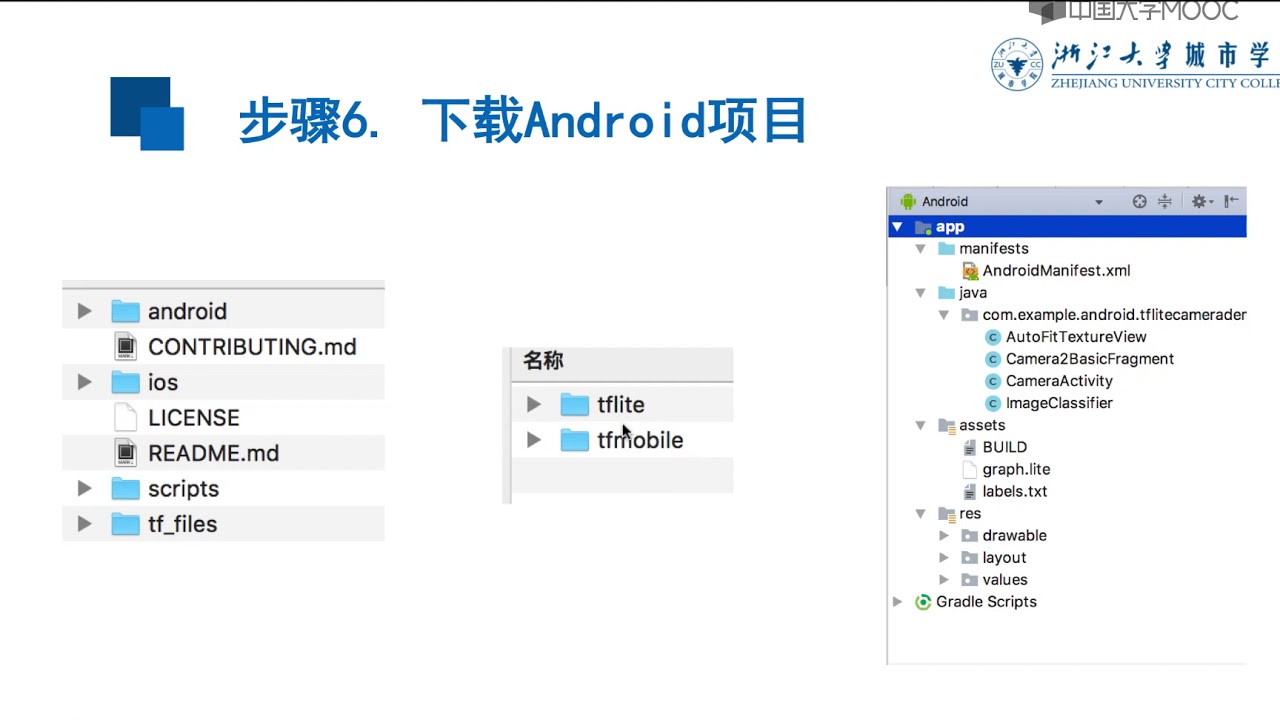Click the CameraActivity class icon
This screenshot has width=1280, height=720.
click(993, 381)
